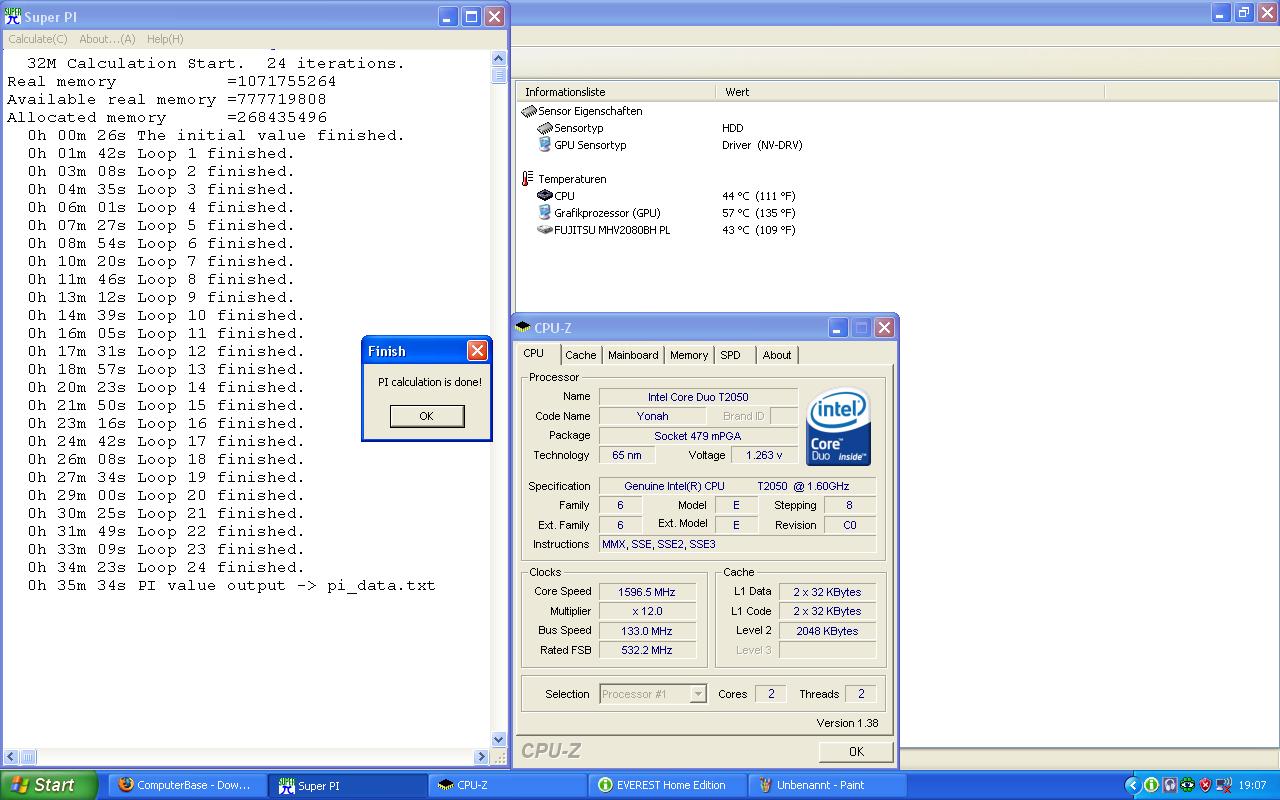
Task: Click the Temperaturen thermometer icon
Action: coord(528,179)
